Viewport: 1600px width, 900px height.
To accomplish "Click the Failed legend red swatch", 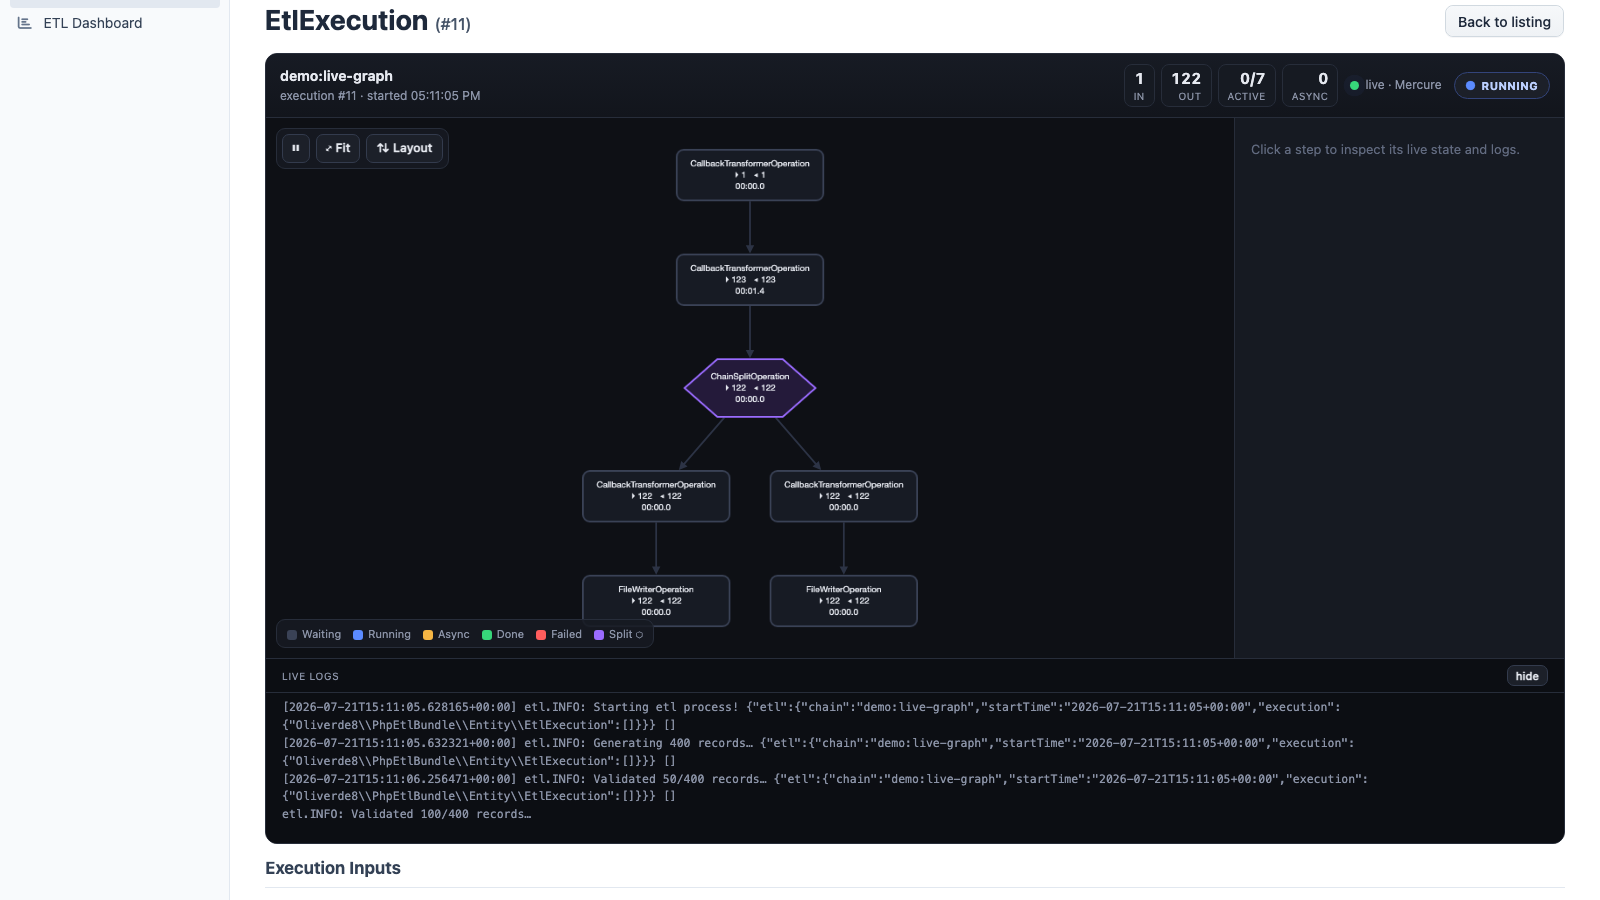I will 541,635.
